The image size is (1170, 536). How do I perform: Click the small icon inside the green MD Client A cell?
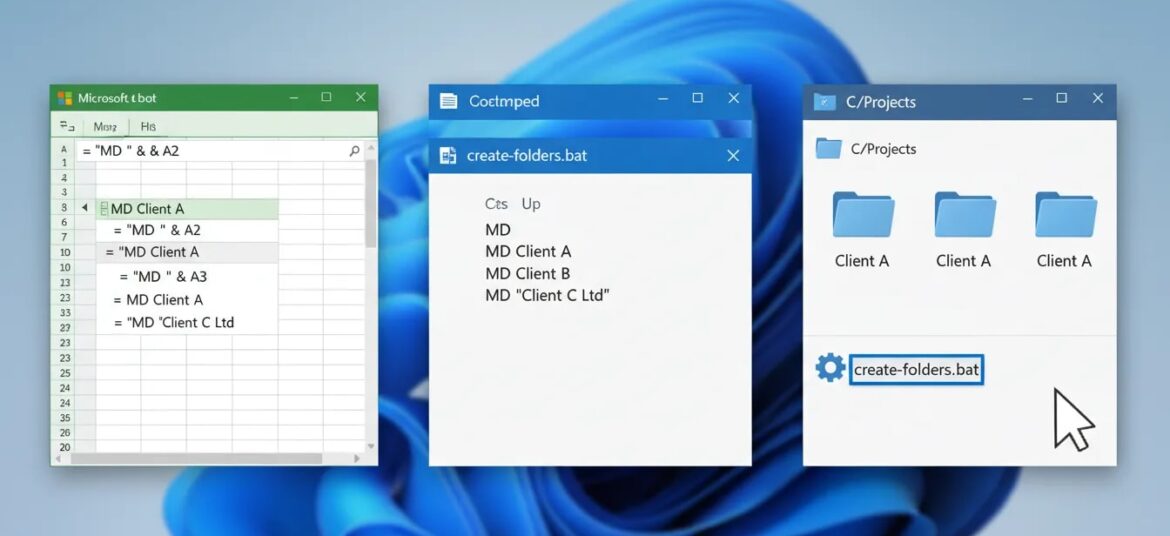point(104,208)
